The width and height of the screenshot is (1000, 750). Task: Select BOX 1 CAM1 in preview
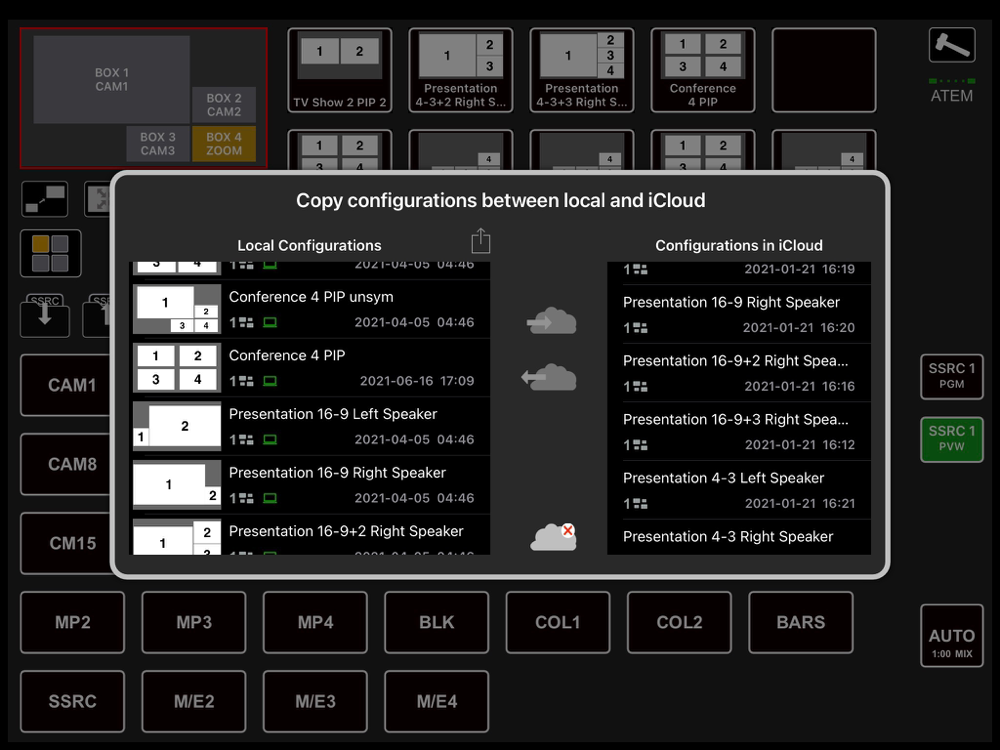(x=112, y=80)
